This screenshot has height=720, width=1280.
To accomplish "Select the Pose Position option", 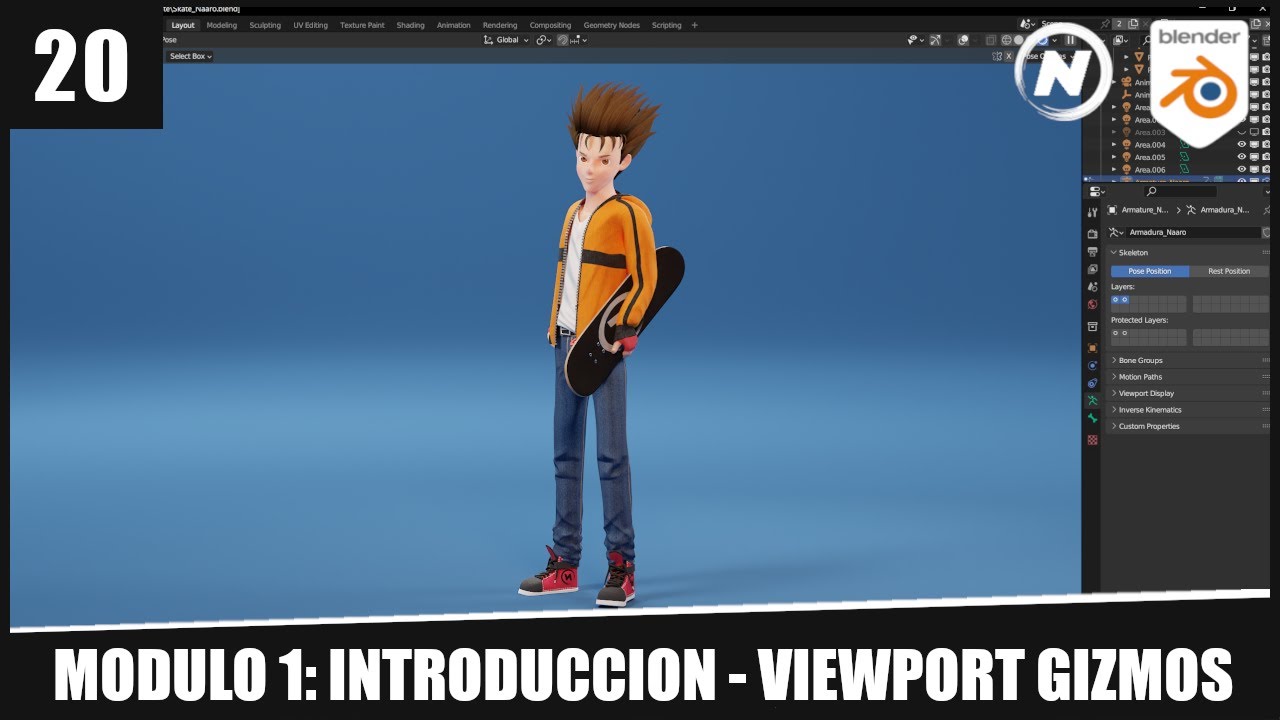I will point(1150,271).
